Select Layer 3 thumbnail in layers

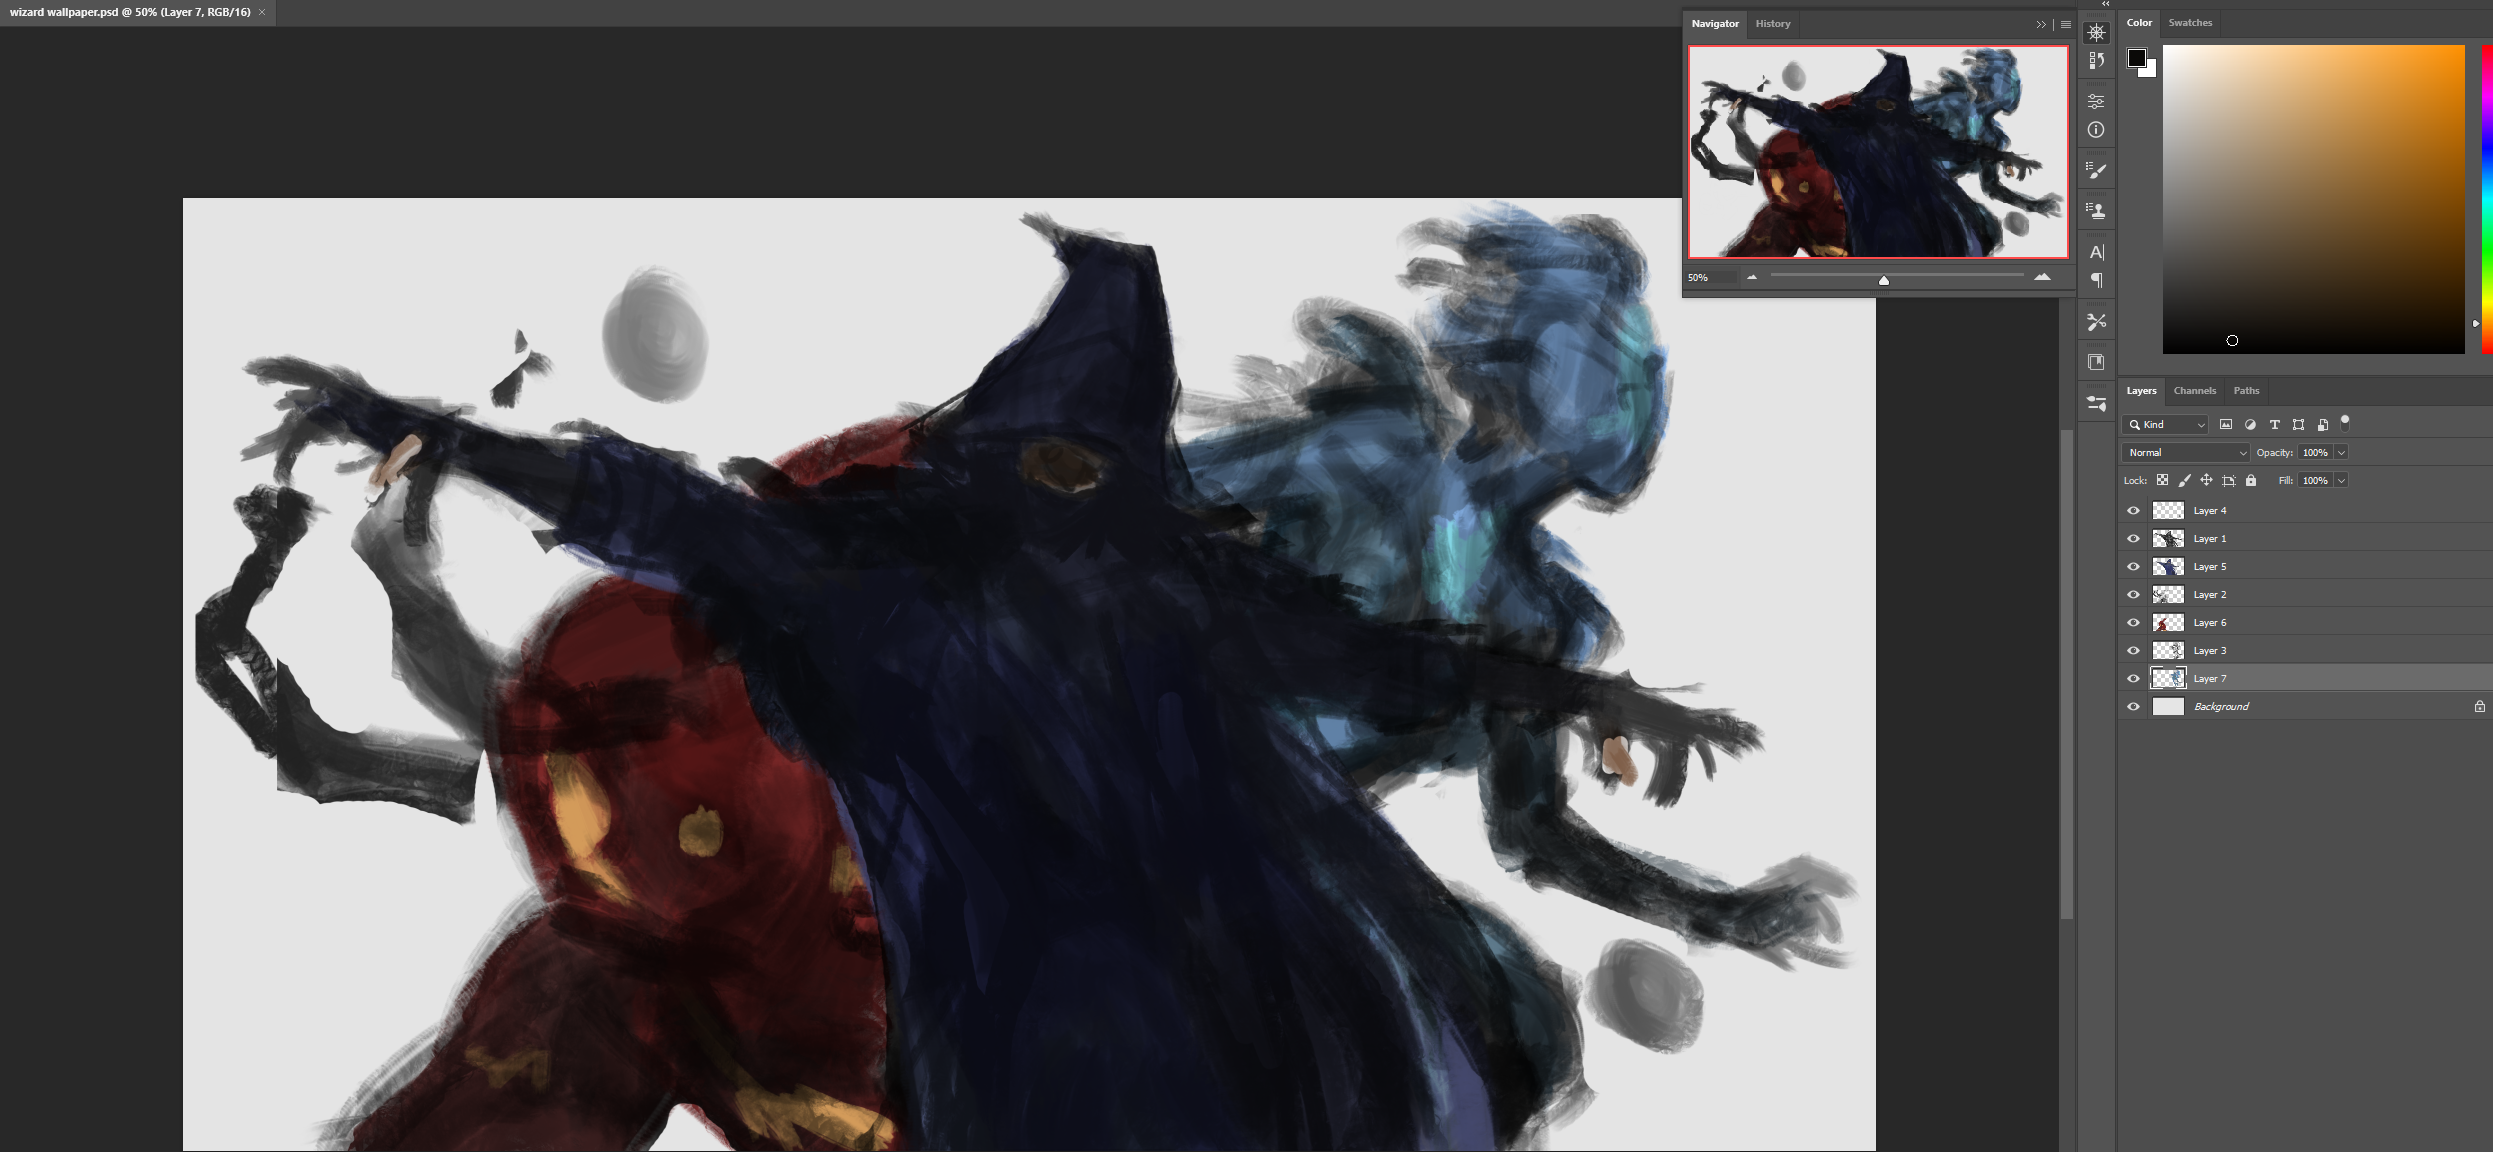(2167, 651)
